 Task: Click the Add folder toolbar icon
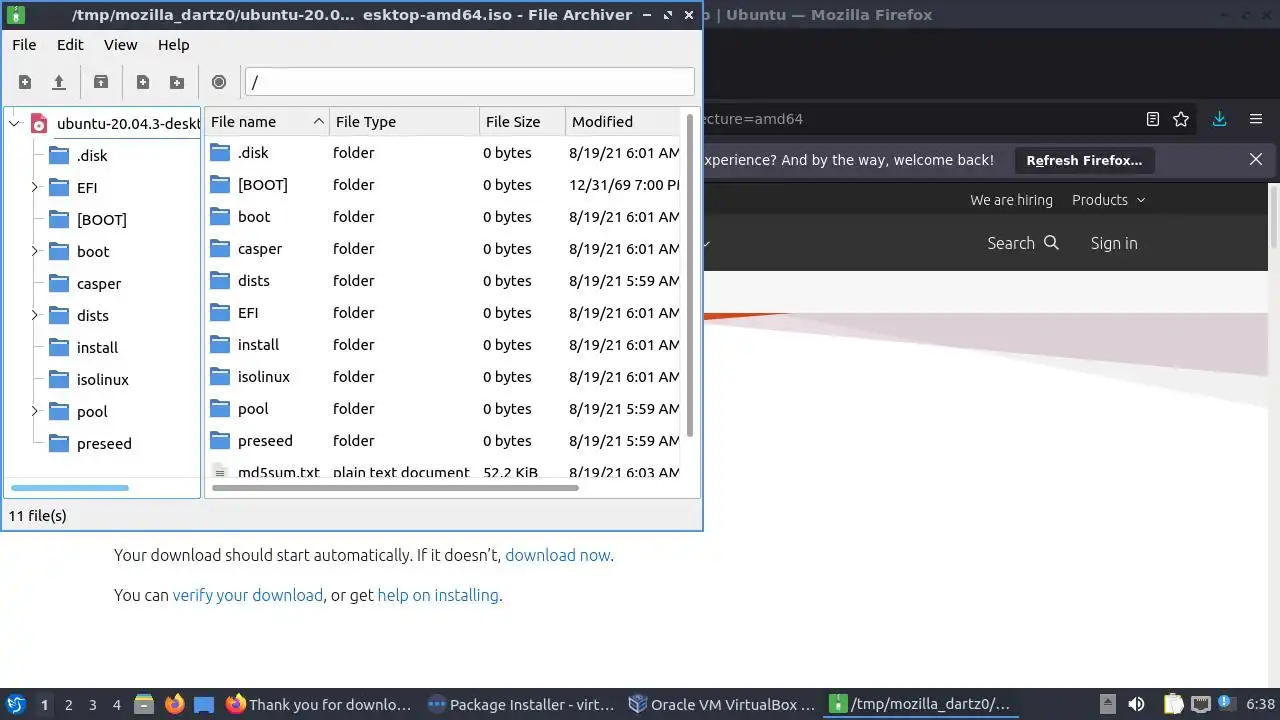pyautogui.click(x=177, y=82)
